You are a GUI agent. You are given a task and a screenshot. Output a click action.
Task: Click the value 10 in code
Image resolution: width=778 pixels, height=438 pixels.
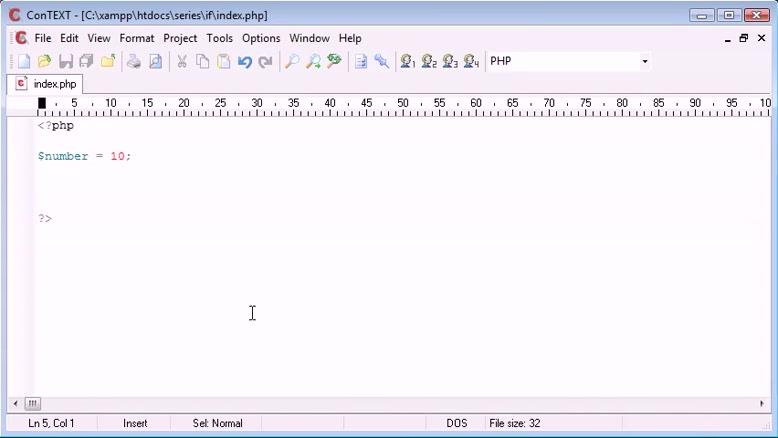[x=118, y=156]
